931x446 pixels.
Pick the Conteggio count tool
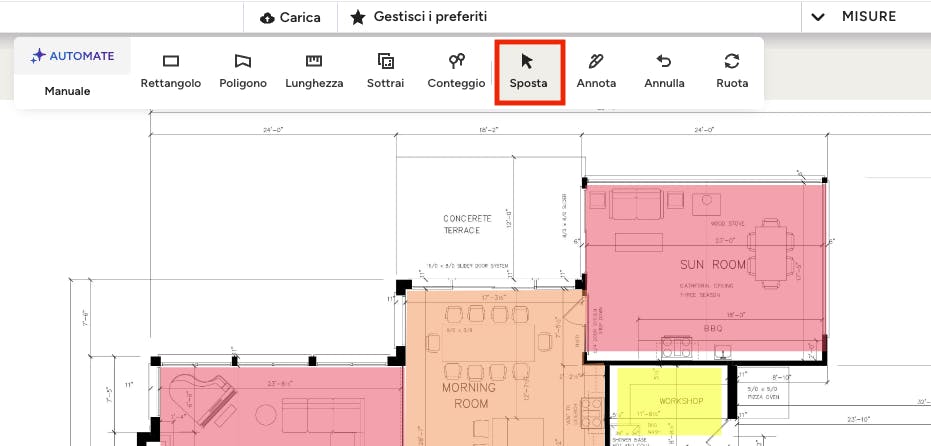[456, 71]
